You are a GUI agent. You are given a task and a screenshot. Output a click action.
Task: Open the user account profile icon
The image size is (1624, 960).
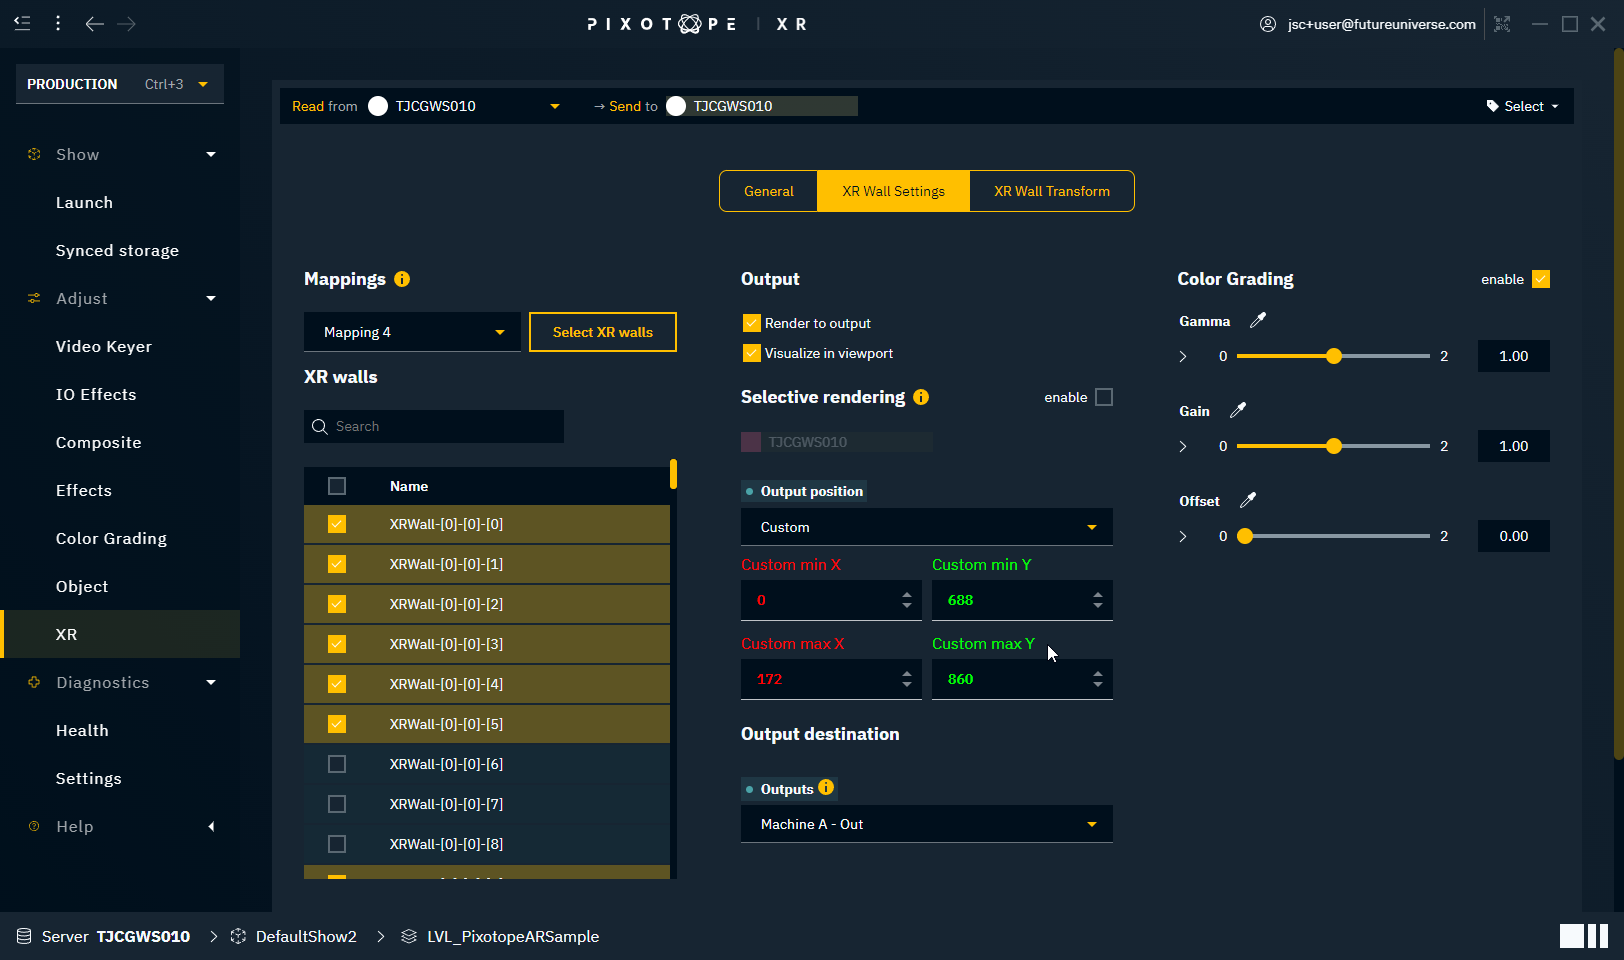point(1268,24)
